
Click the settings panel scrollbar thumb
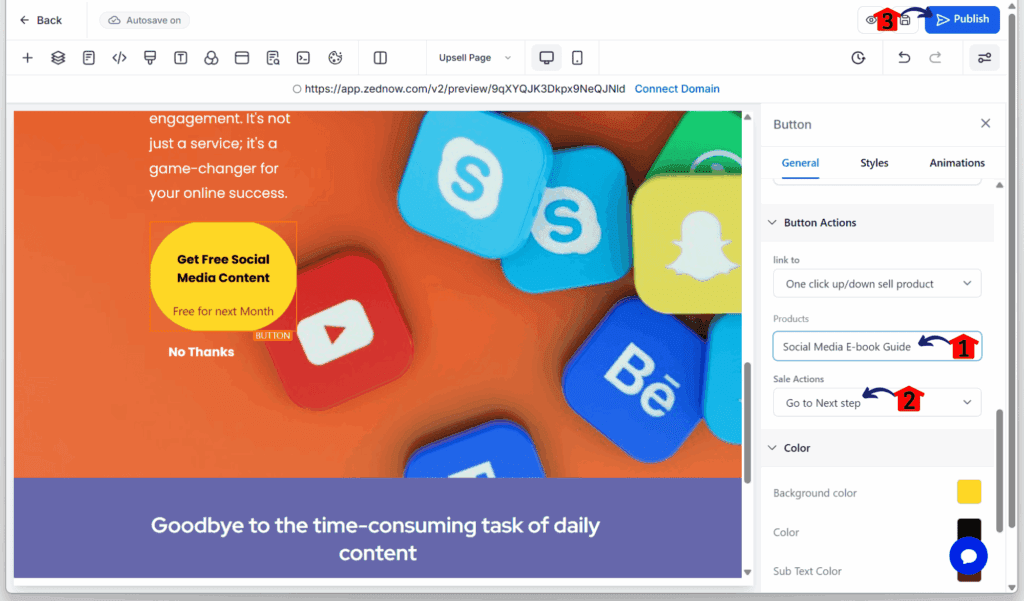[x=999, y=470]
